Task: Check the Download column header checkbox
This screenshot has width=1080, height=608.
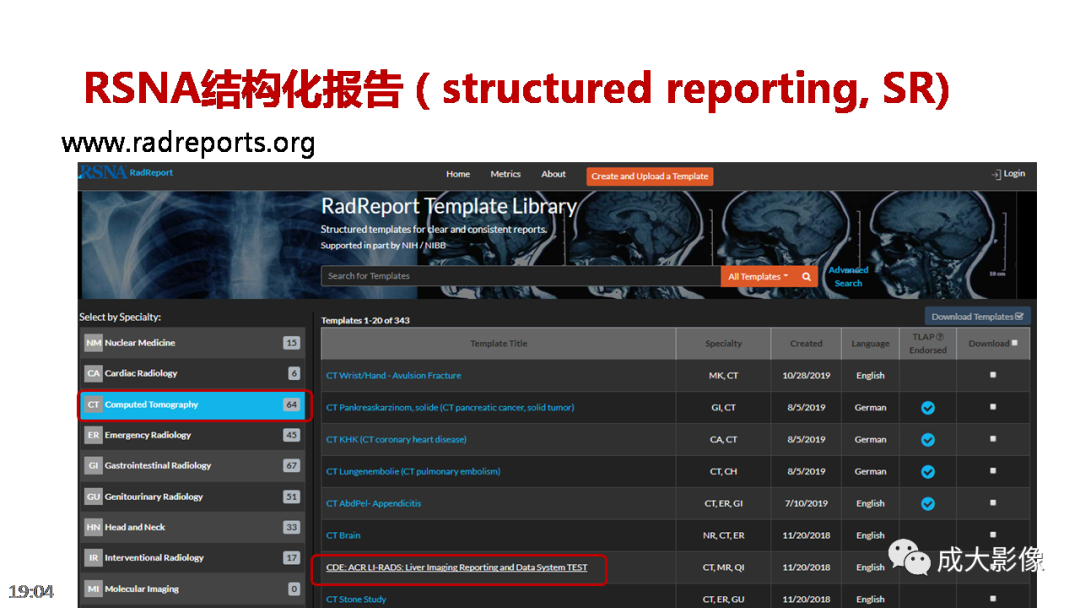Action: tap(1017, 343)
